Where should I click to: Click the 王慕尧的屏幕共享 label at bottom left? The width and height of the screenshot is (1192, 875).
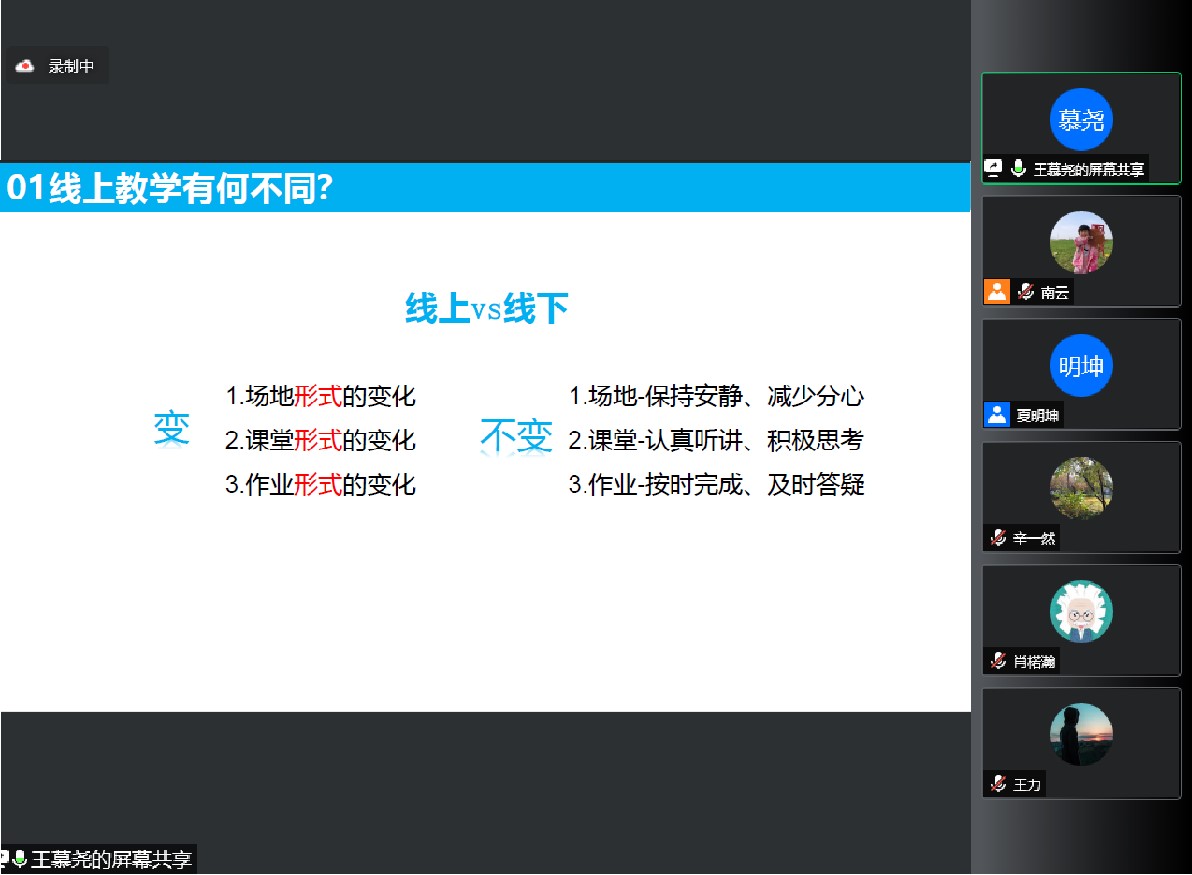point(110,860)
